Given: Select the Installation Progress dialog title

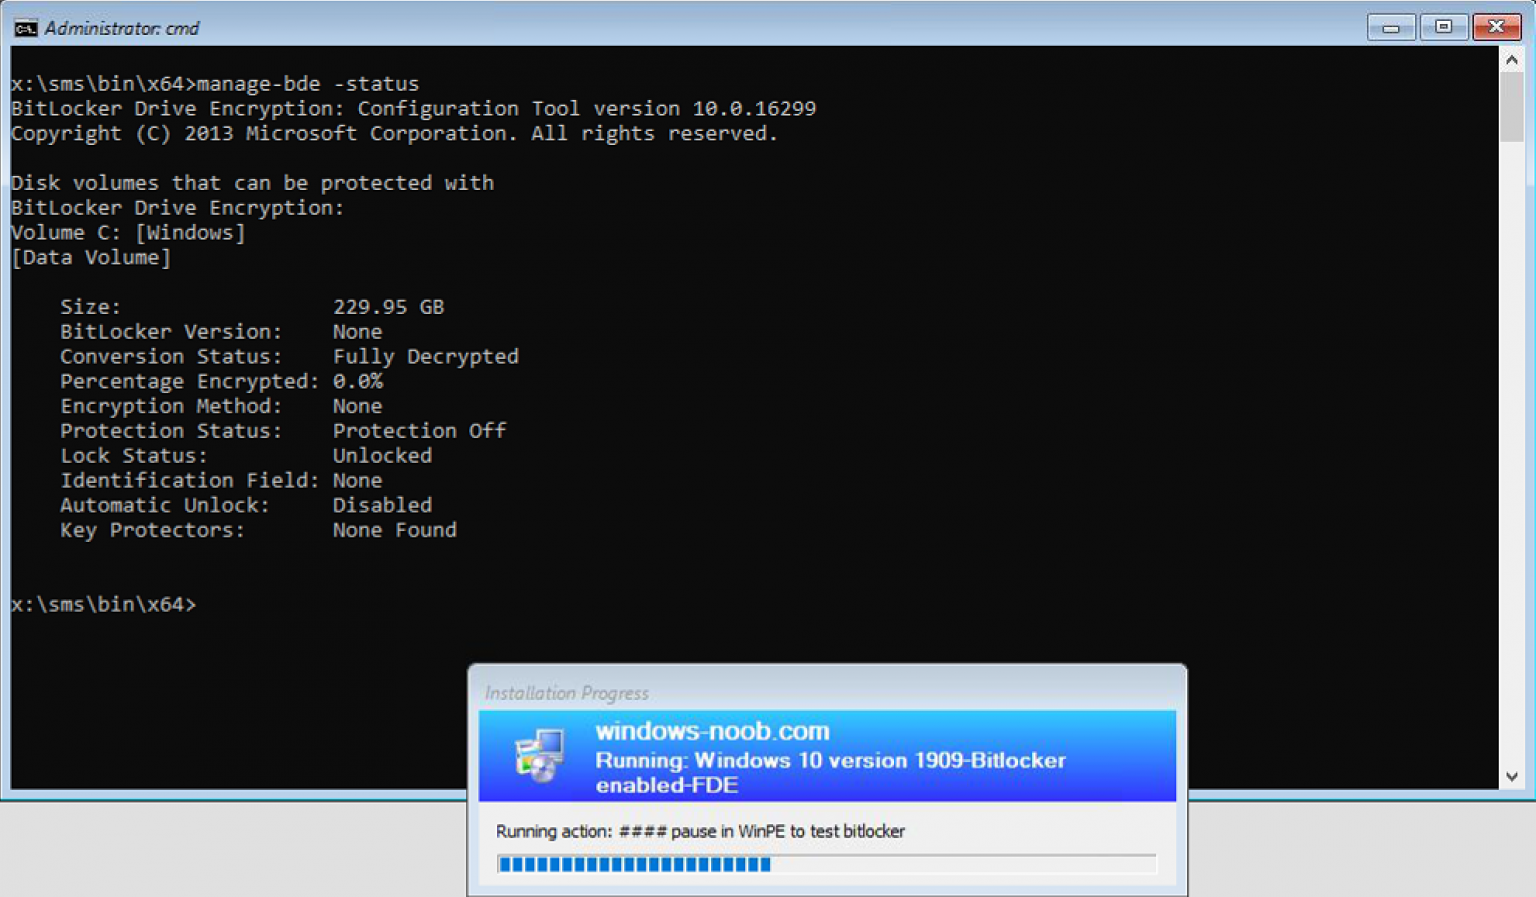Looking at the screenshot, I should click(566, 693).
